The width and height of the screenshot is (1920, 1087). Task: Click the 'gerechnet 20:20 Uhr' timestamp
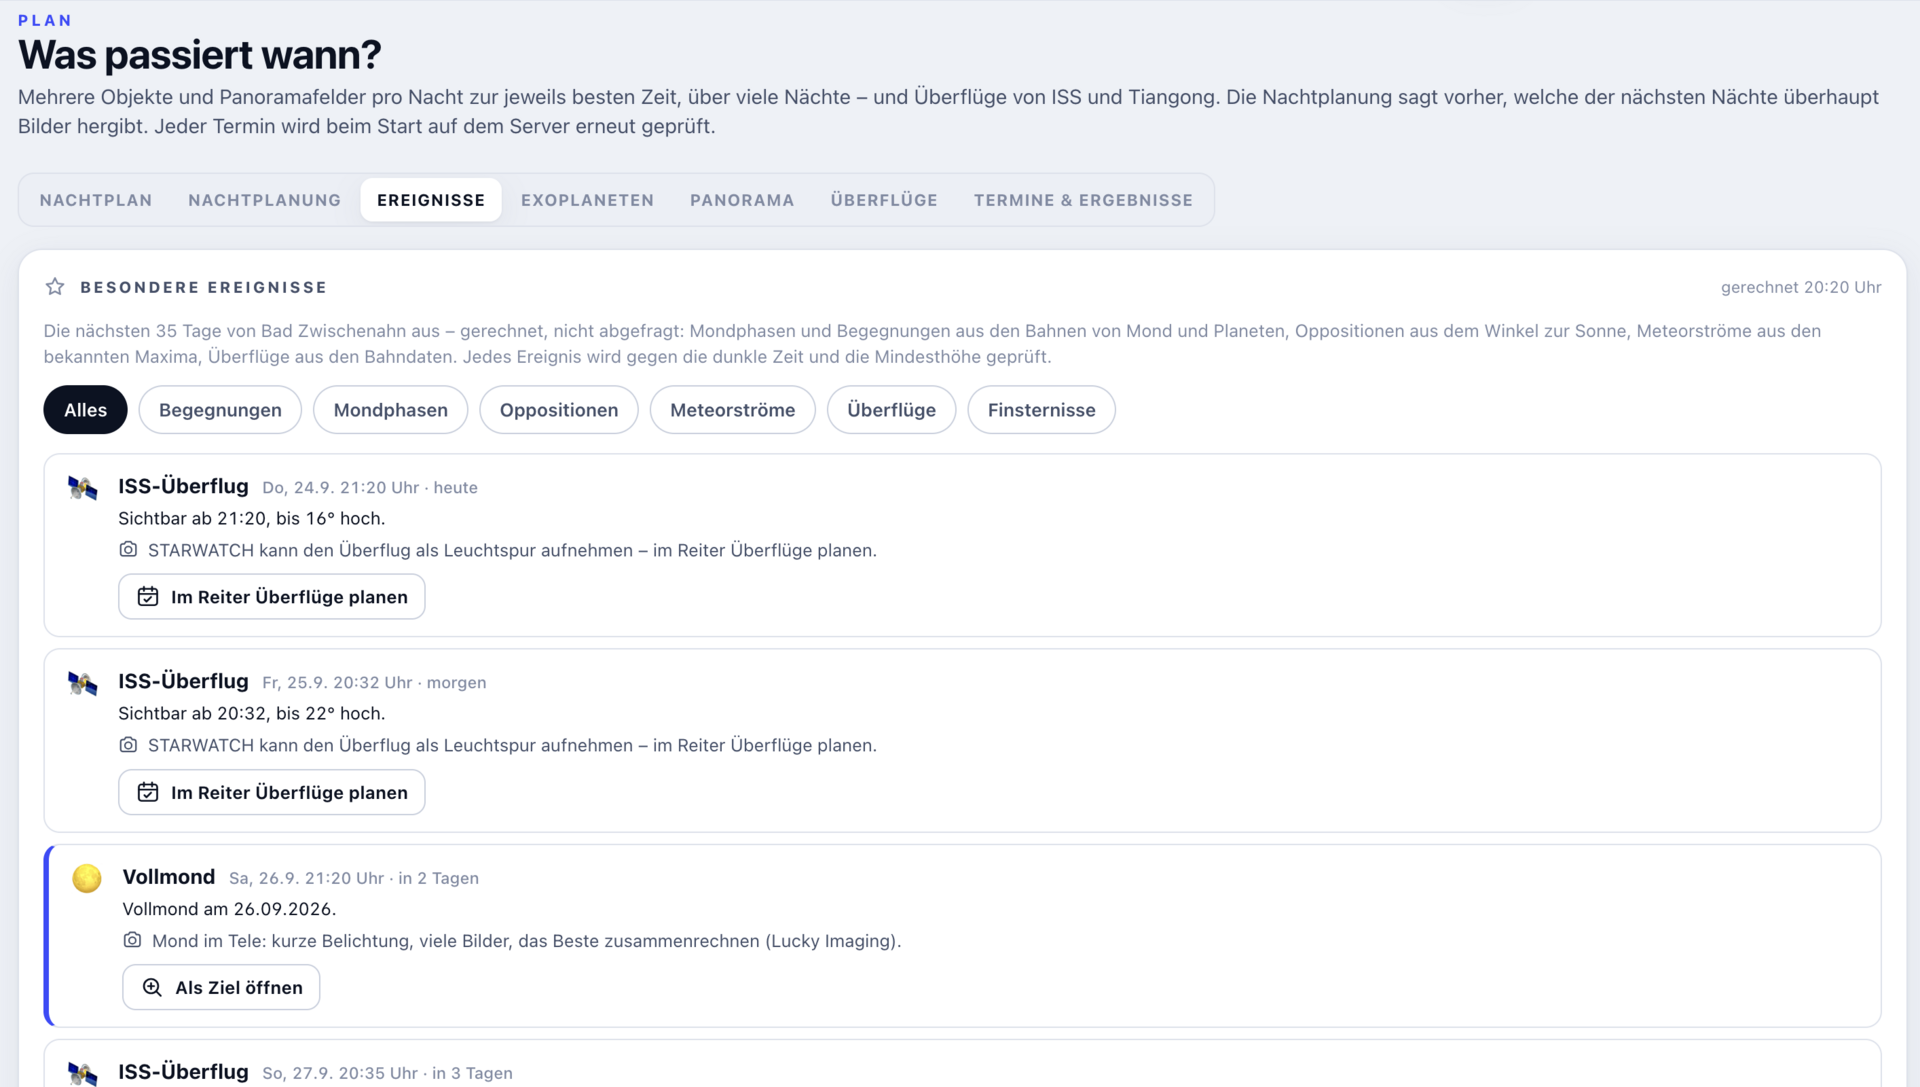click(1801, 288)
